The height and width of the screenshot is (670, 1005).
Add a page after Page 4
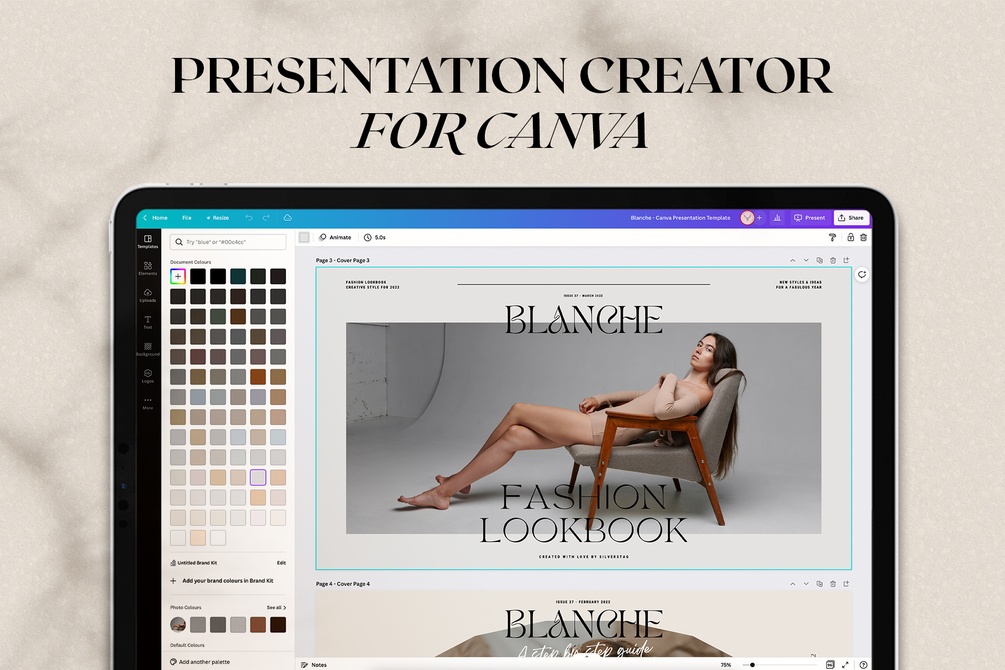coord(846,584)
